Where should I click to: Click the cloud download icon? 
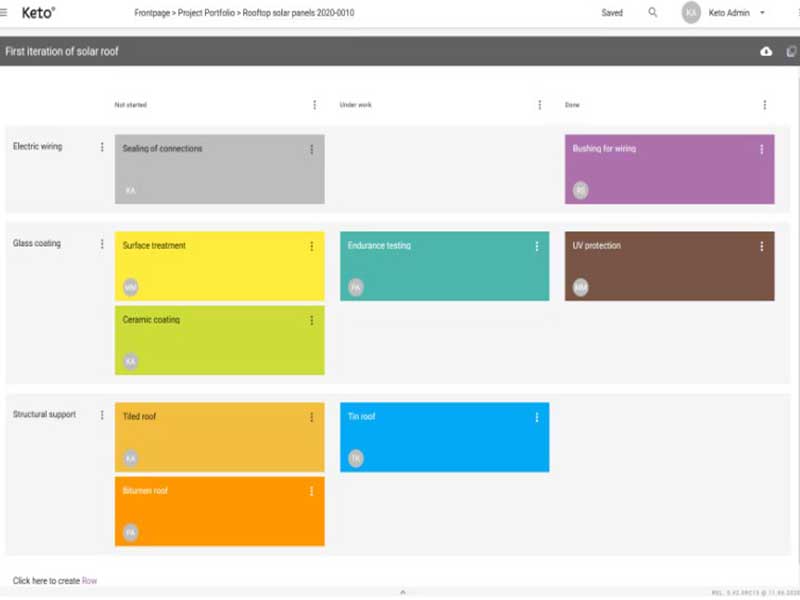tap(766, 51)
